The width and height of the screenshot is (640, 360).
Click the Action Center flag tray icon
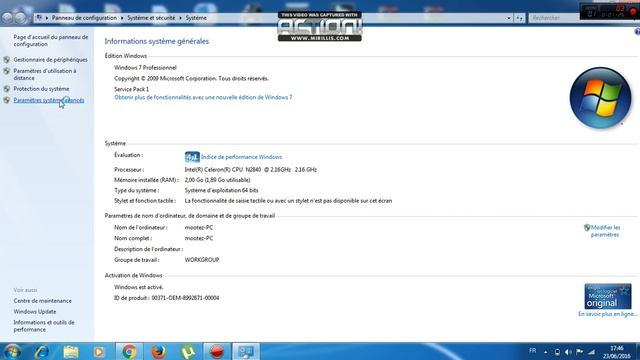pos(580,352)
